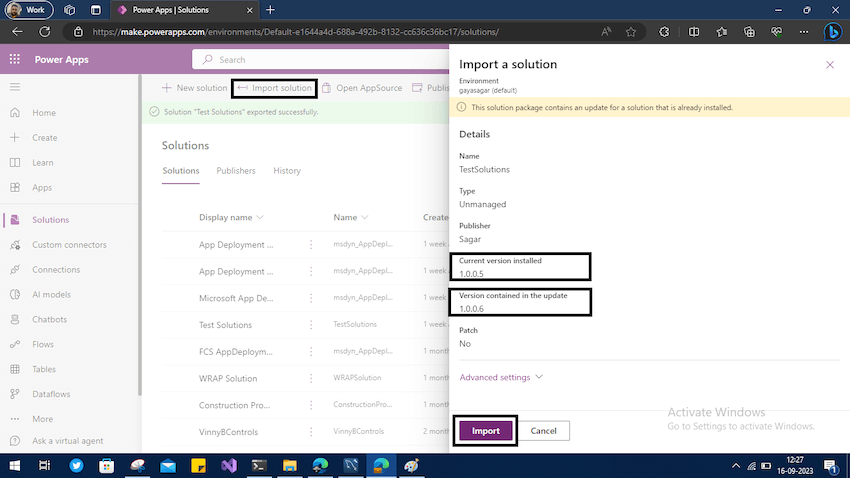850x478 pixels.
Task: Open the VinnyBControls solution
Action: [228, 432]
